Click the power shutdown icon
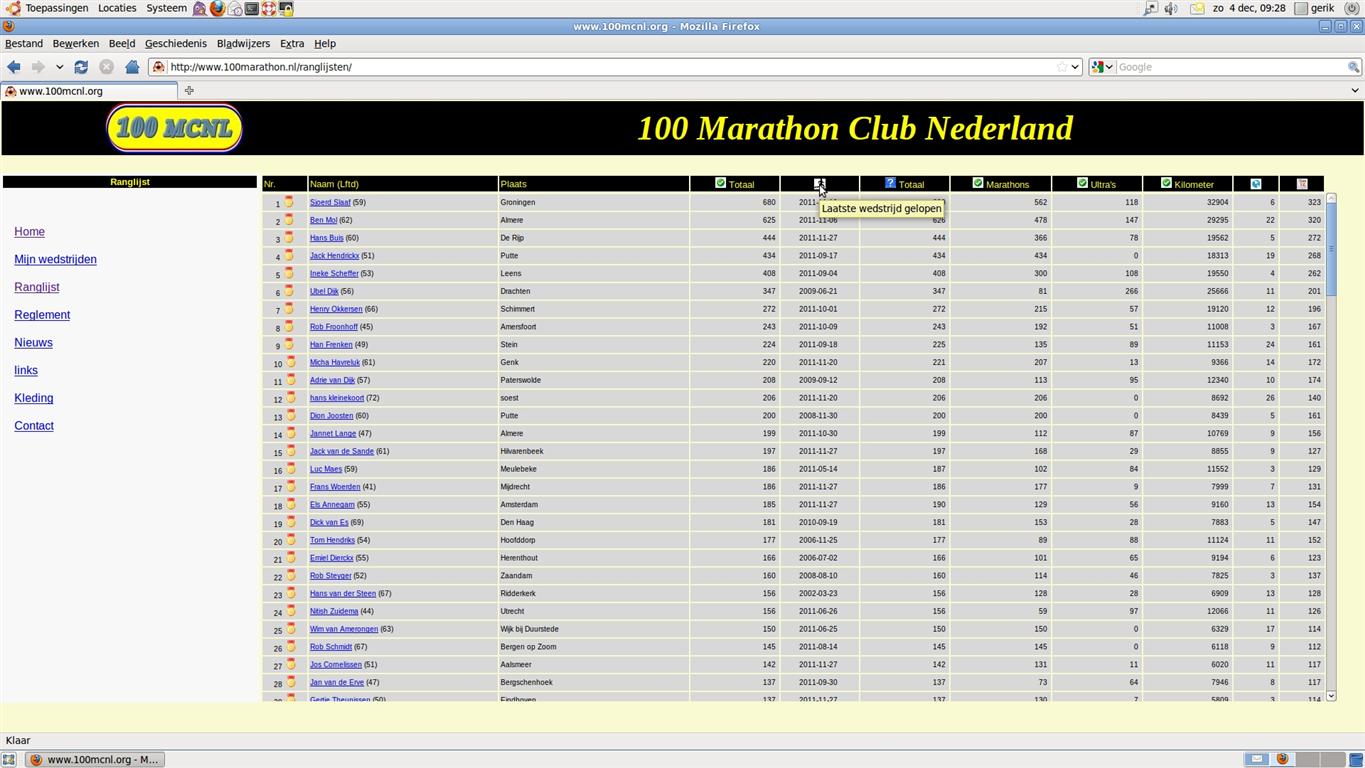This screenshot has height=768, width=1365. pyautogui.click(x=1352, y=8)
